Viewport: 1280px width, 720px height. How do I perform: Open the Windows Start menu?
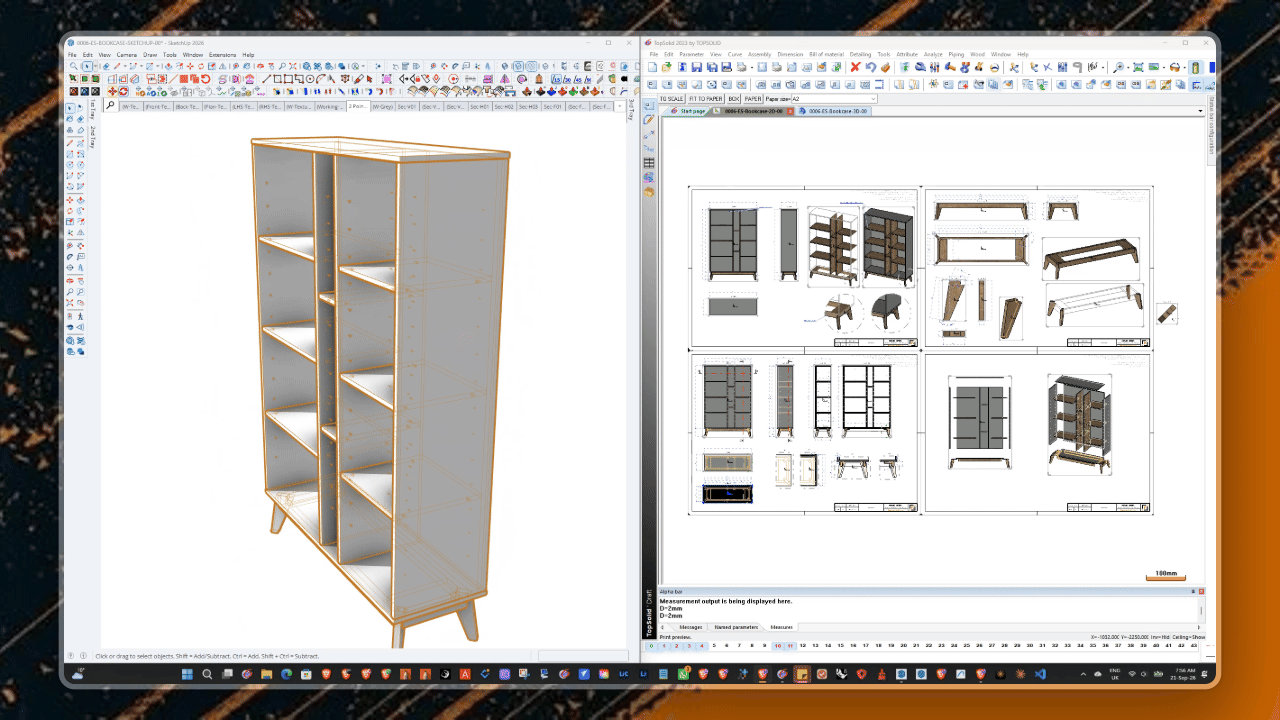tap(187, 675)
